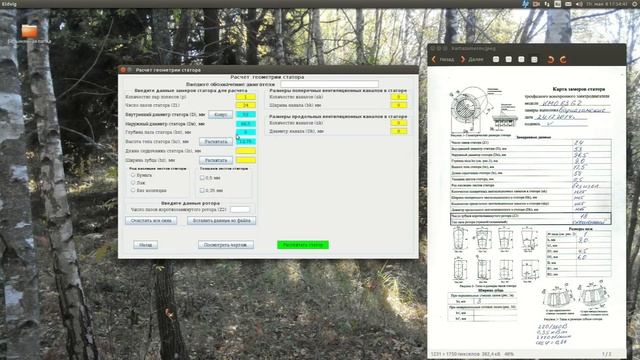Open the keyboard layout indicator

tap(558, 4)
